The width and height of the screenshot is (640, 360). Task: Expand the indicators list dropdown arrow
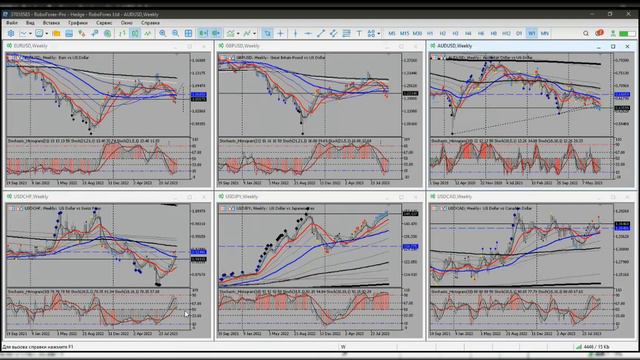pos(238,33)
